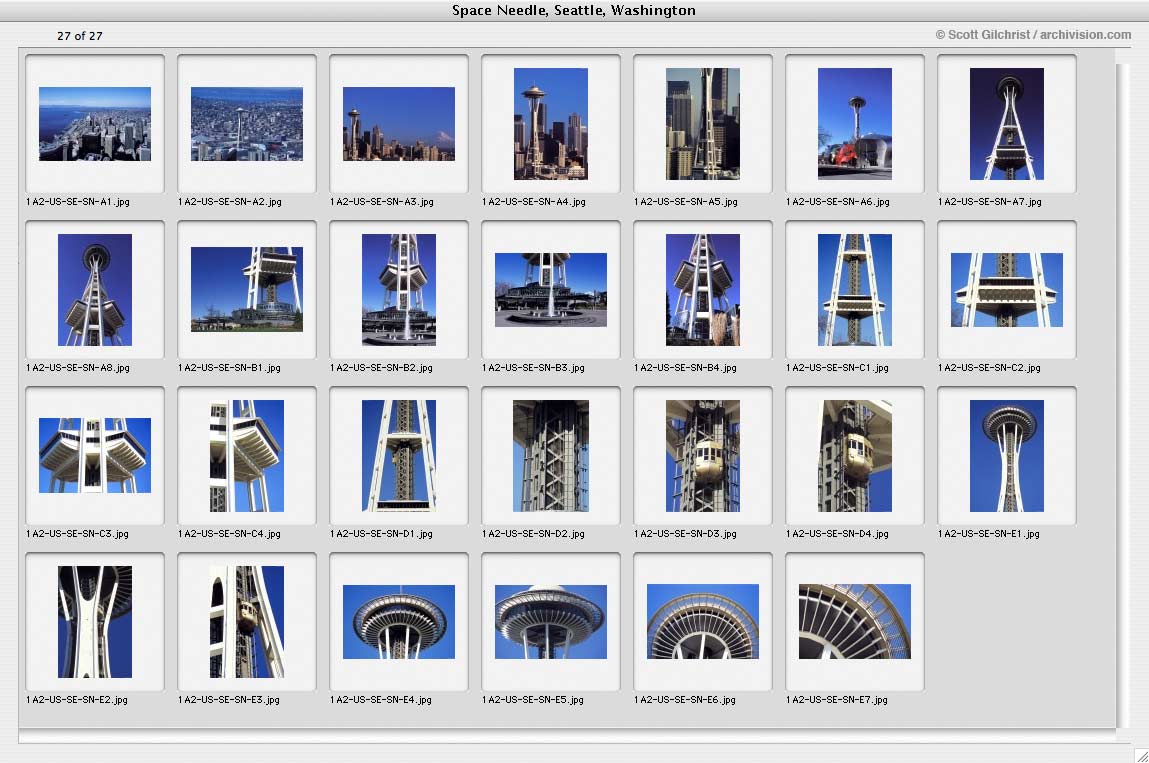This screenshot has height=763, width=1149.
Task: Click the caption "1A2-US-SE-SN-E1.jpg"
Action: click(989, 534)
